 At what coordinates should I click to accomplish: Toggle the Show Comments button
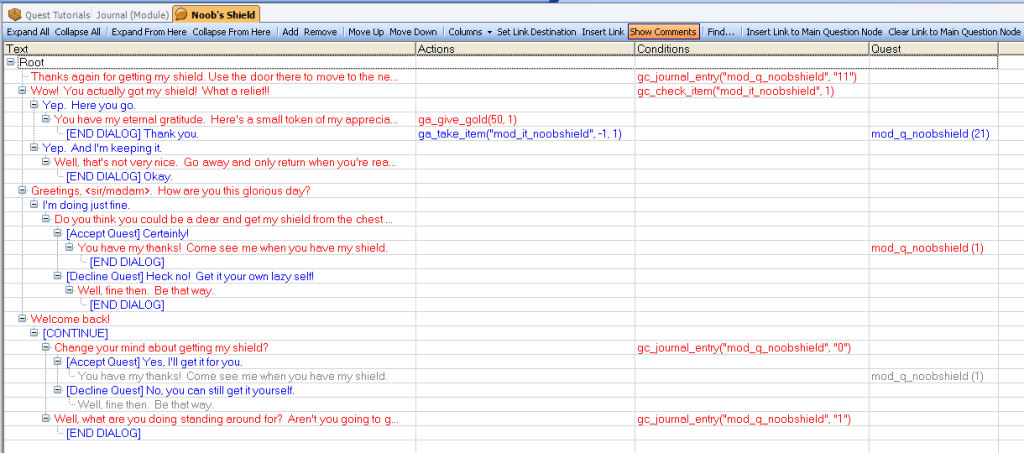point(663,32)
